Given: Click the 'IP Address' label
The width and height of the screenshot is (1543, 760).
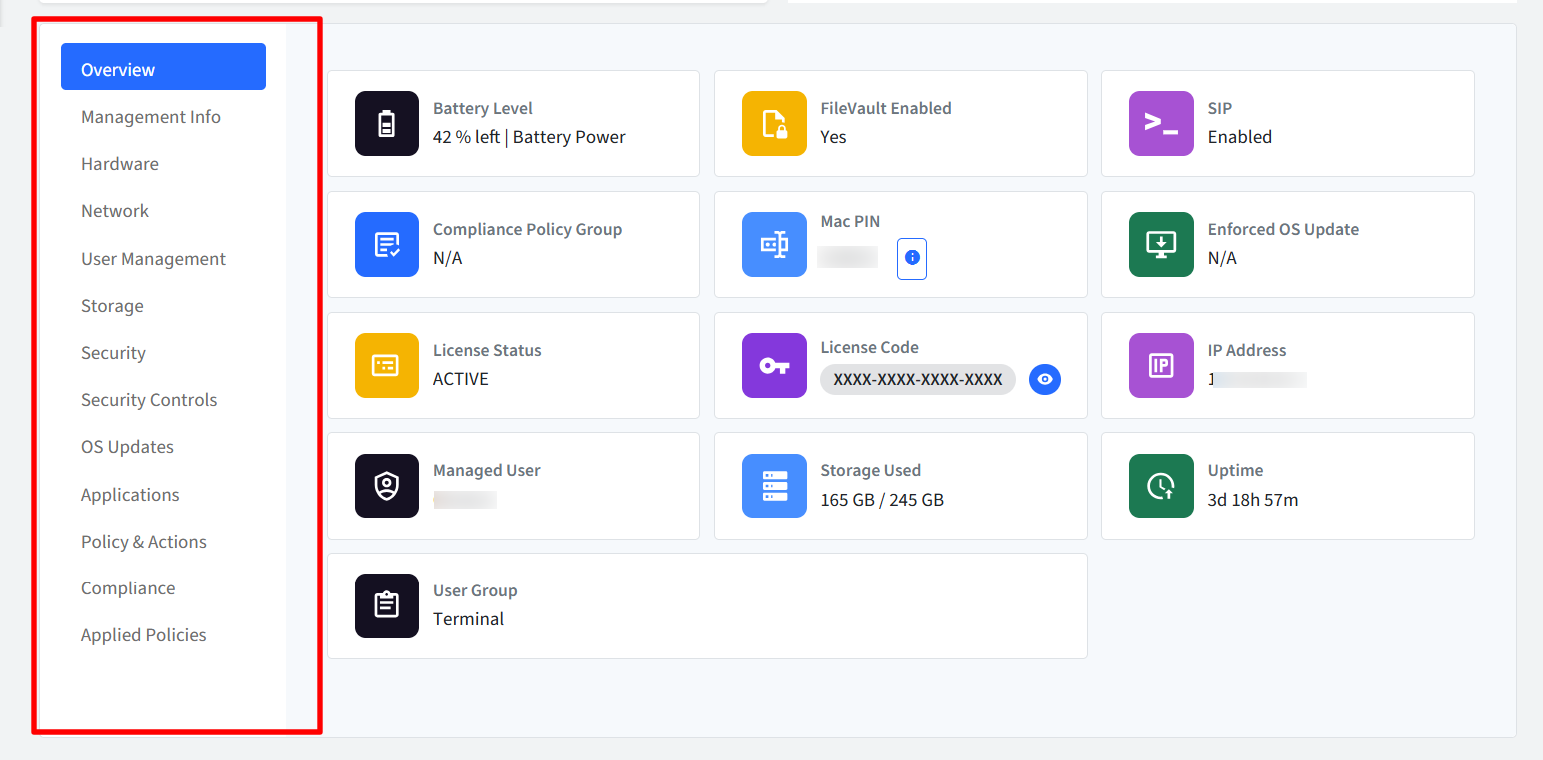Looking at the screenshot, I should (1247, 350).
